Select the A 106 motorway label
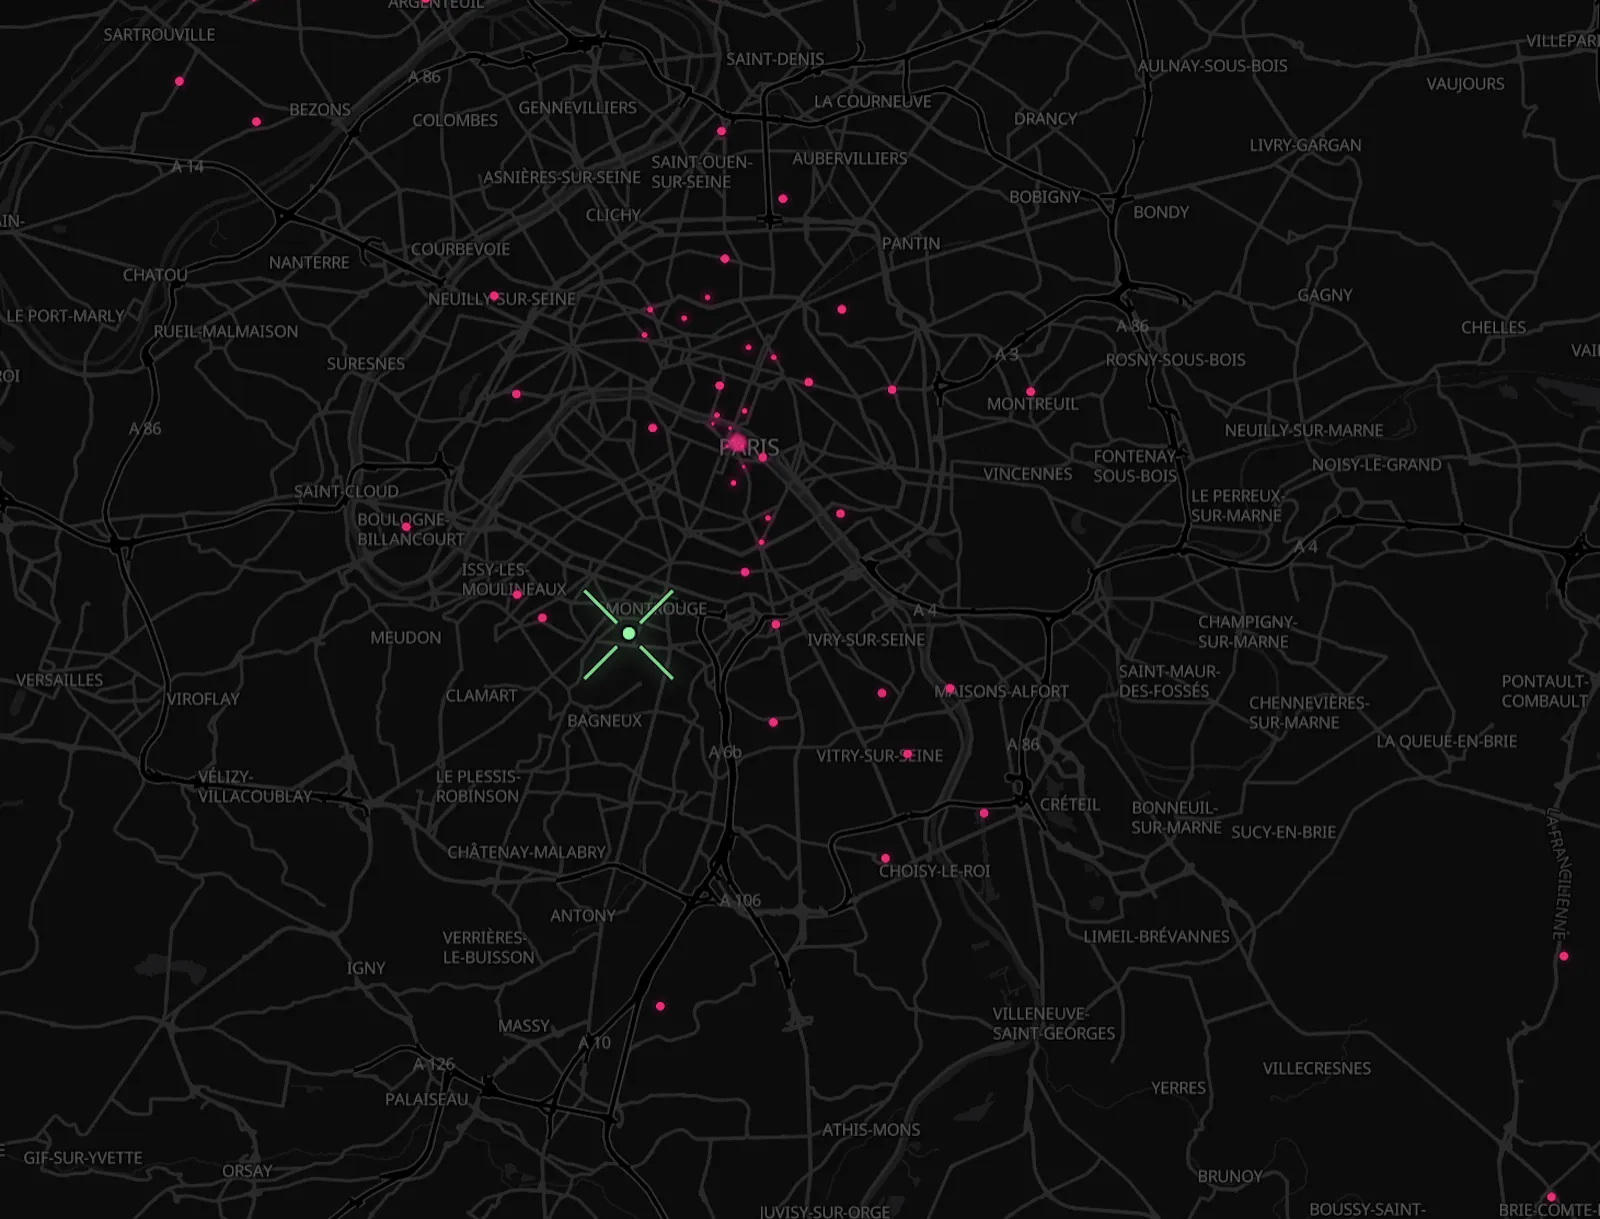 (740, 901)
